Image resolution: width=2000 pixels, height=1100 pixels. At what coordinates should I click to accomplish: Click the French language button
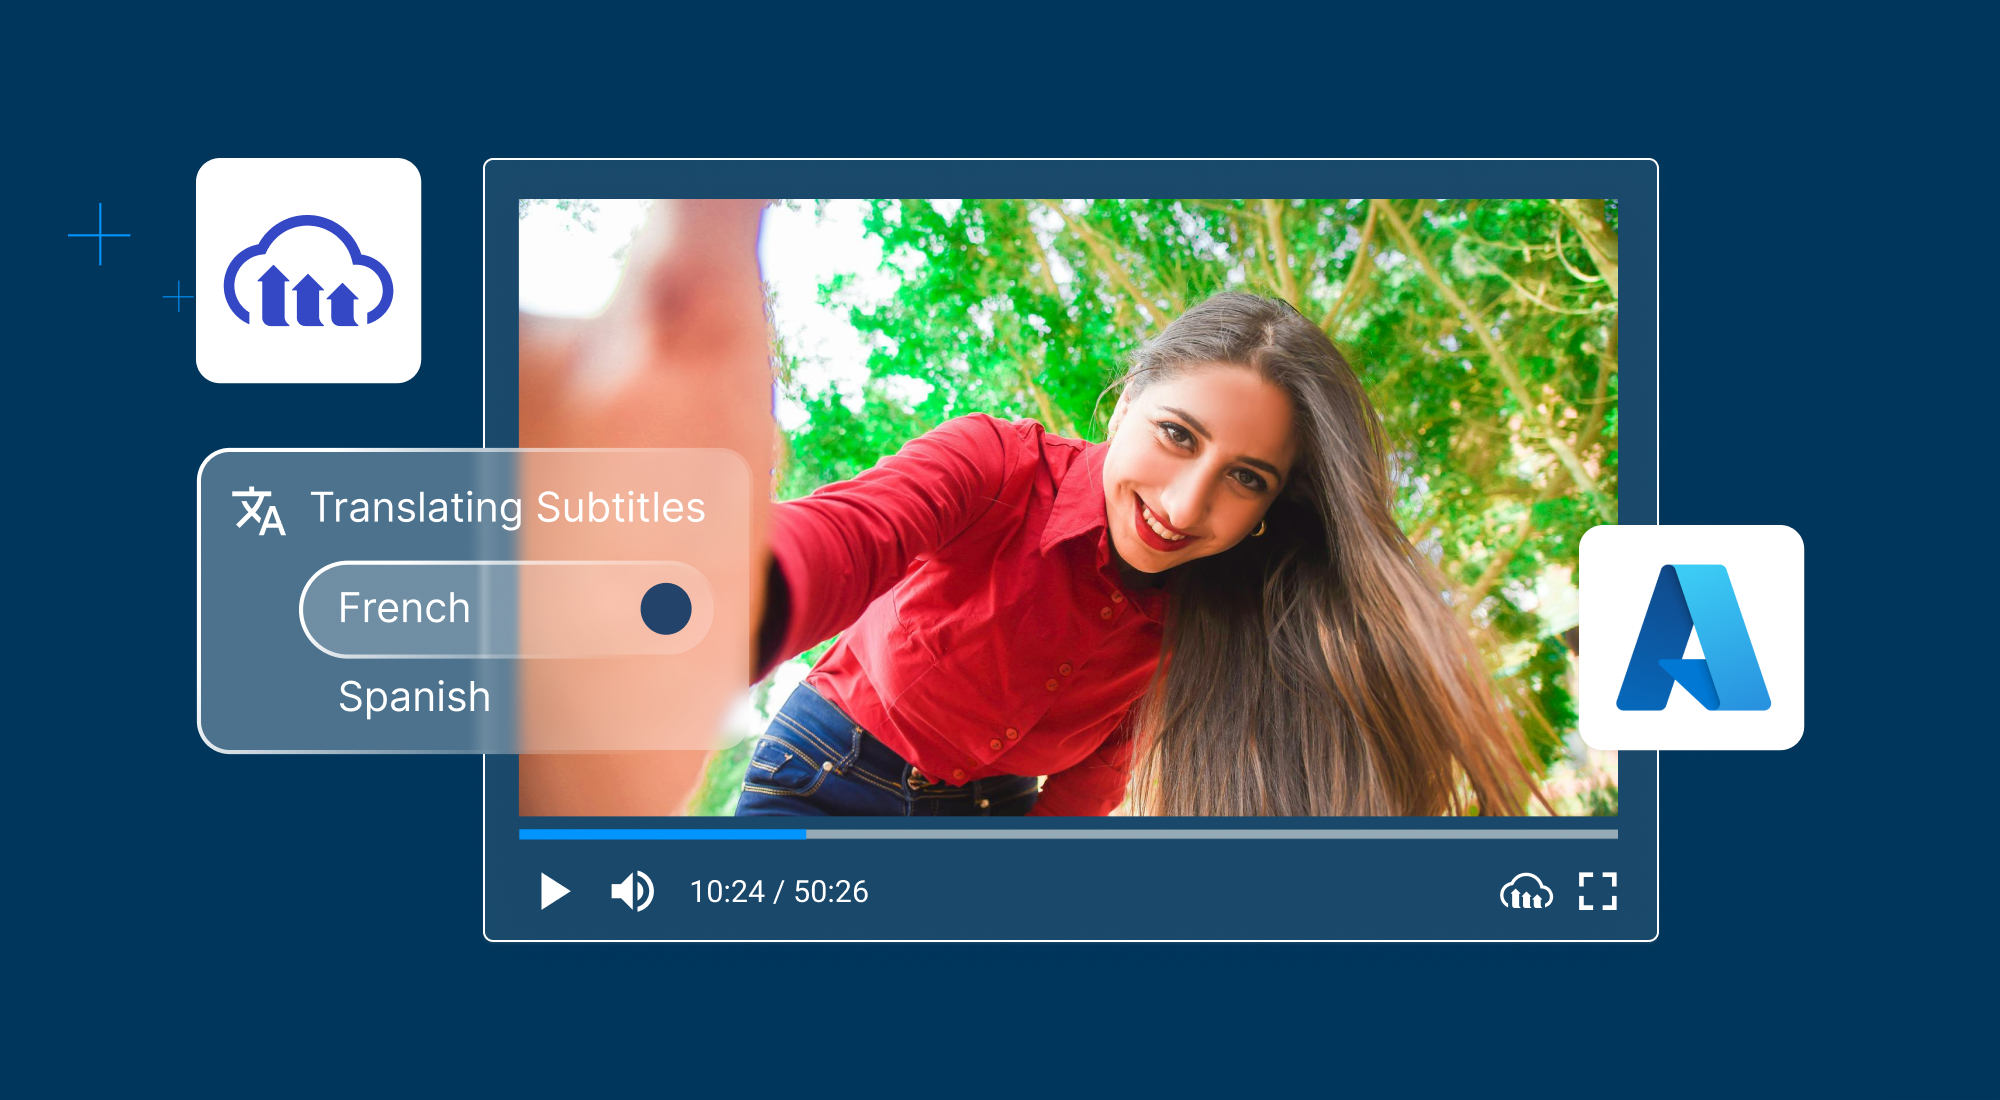pyautogui.click(x=404, y=608)
